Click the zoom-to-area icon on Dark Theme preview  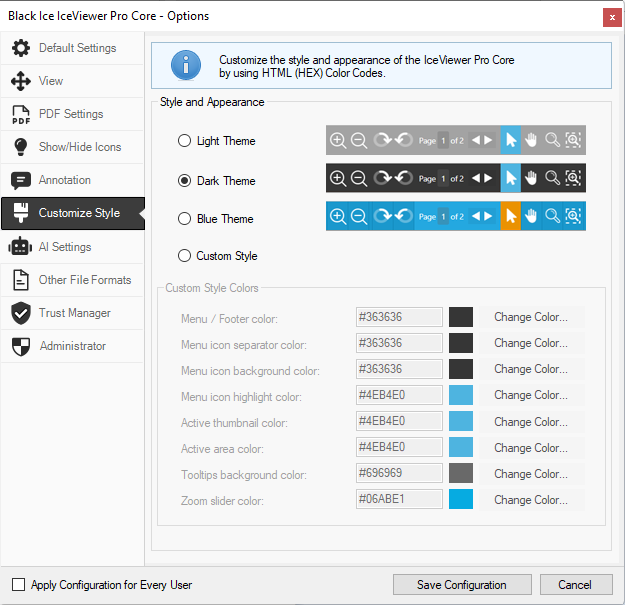(573, 178)
